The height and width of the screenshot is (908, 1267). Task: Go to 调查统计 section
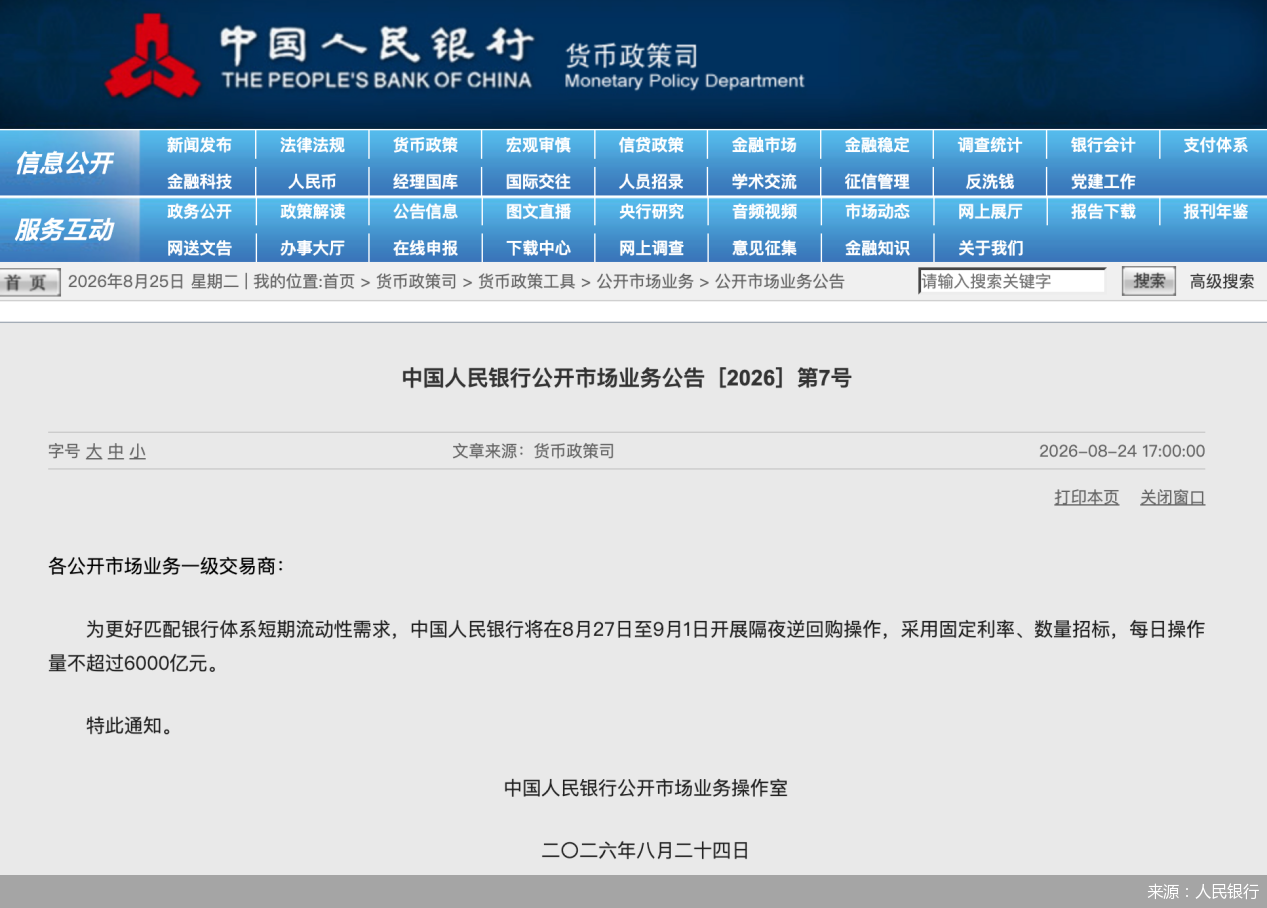click(x=990, y=145)
